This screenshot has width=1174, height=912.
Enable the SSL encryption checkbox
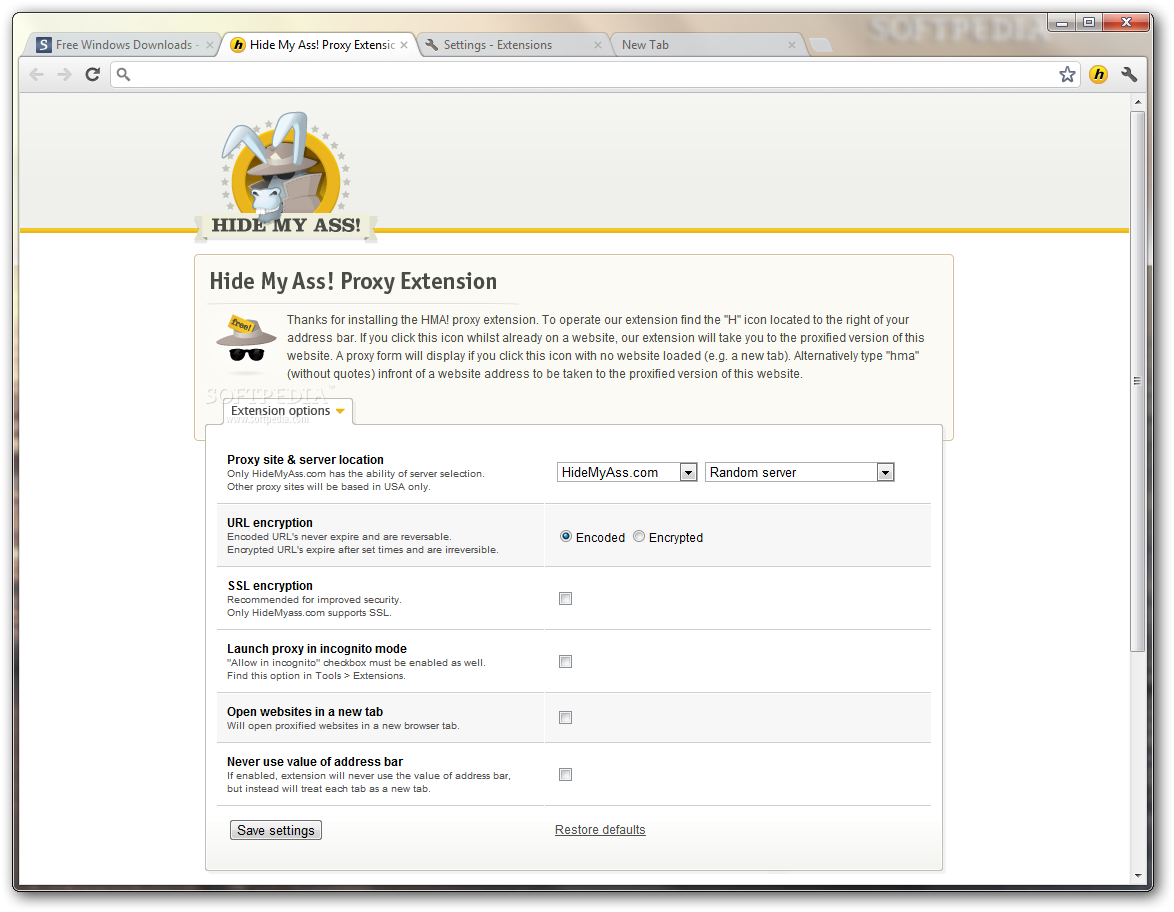565,598
